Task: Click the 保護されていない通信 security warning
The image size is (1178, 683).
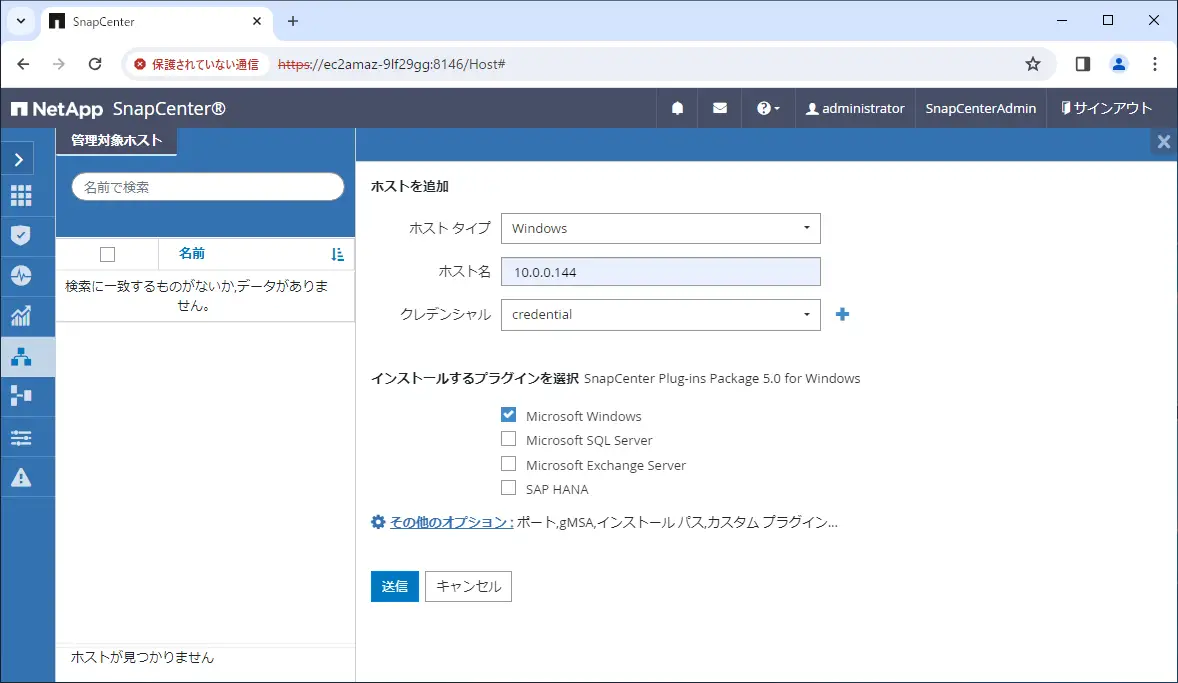Action: [x=196, y=65]
